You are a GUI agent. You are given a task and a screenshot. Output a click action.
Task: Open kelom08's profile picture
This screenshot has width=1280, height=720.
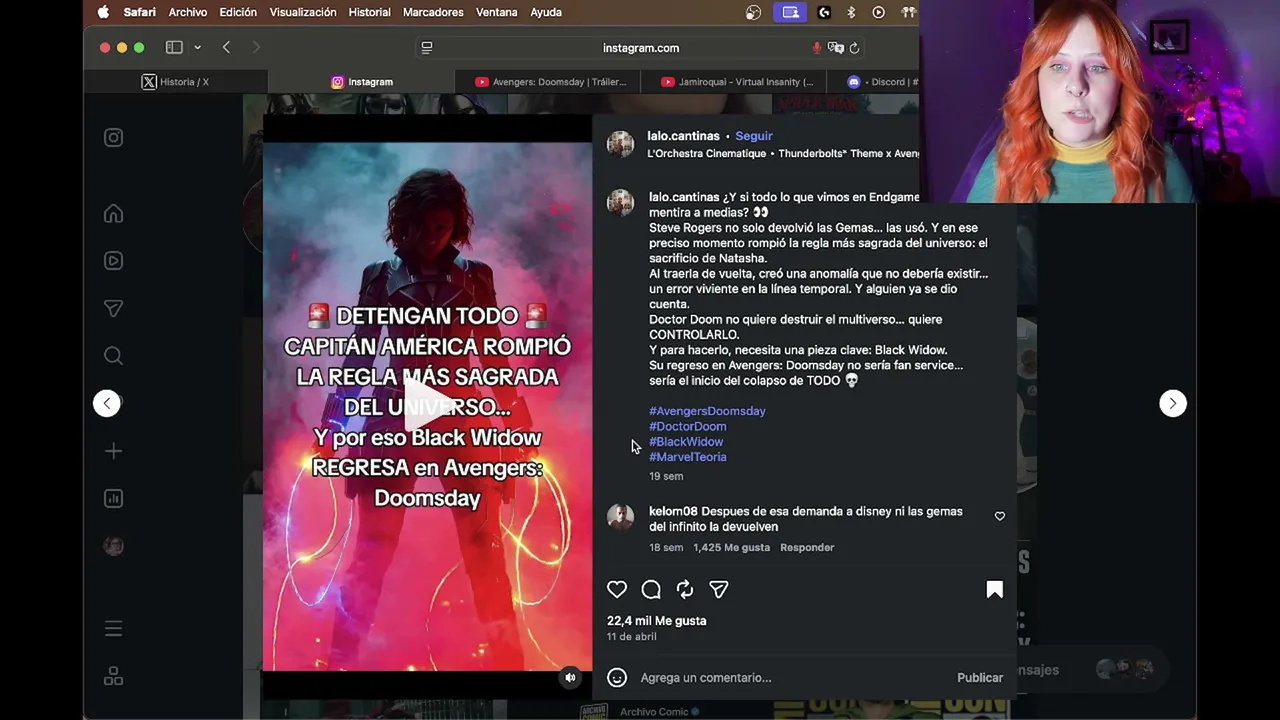click(x=620, y=516)
